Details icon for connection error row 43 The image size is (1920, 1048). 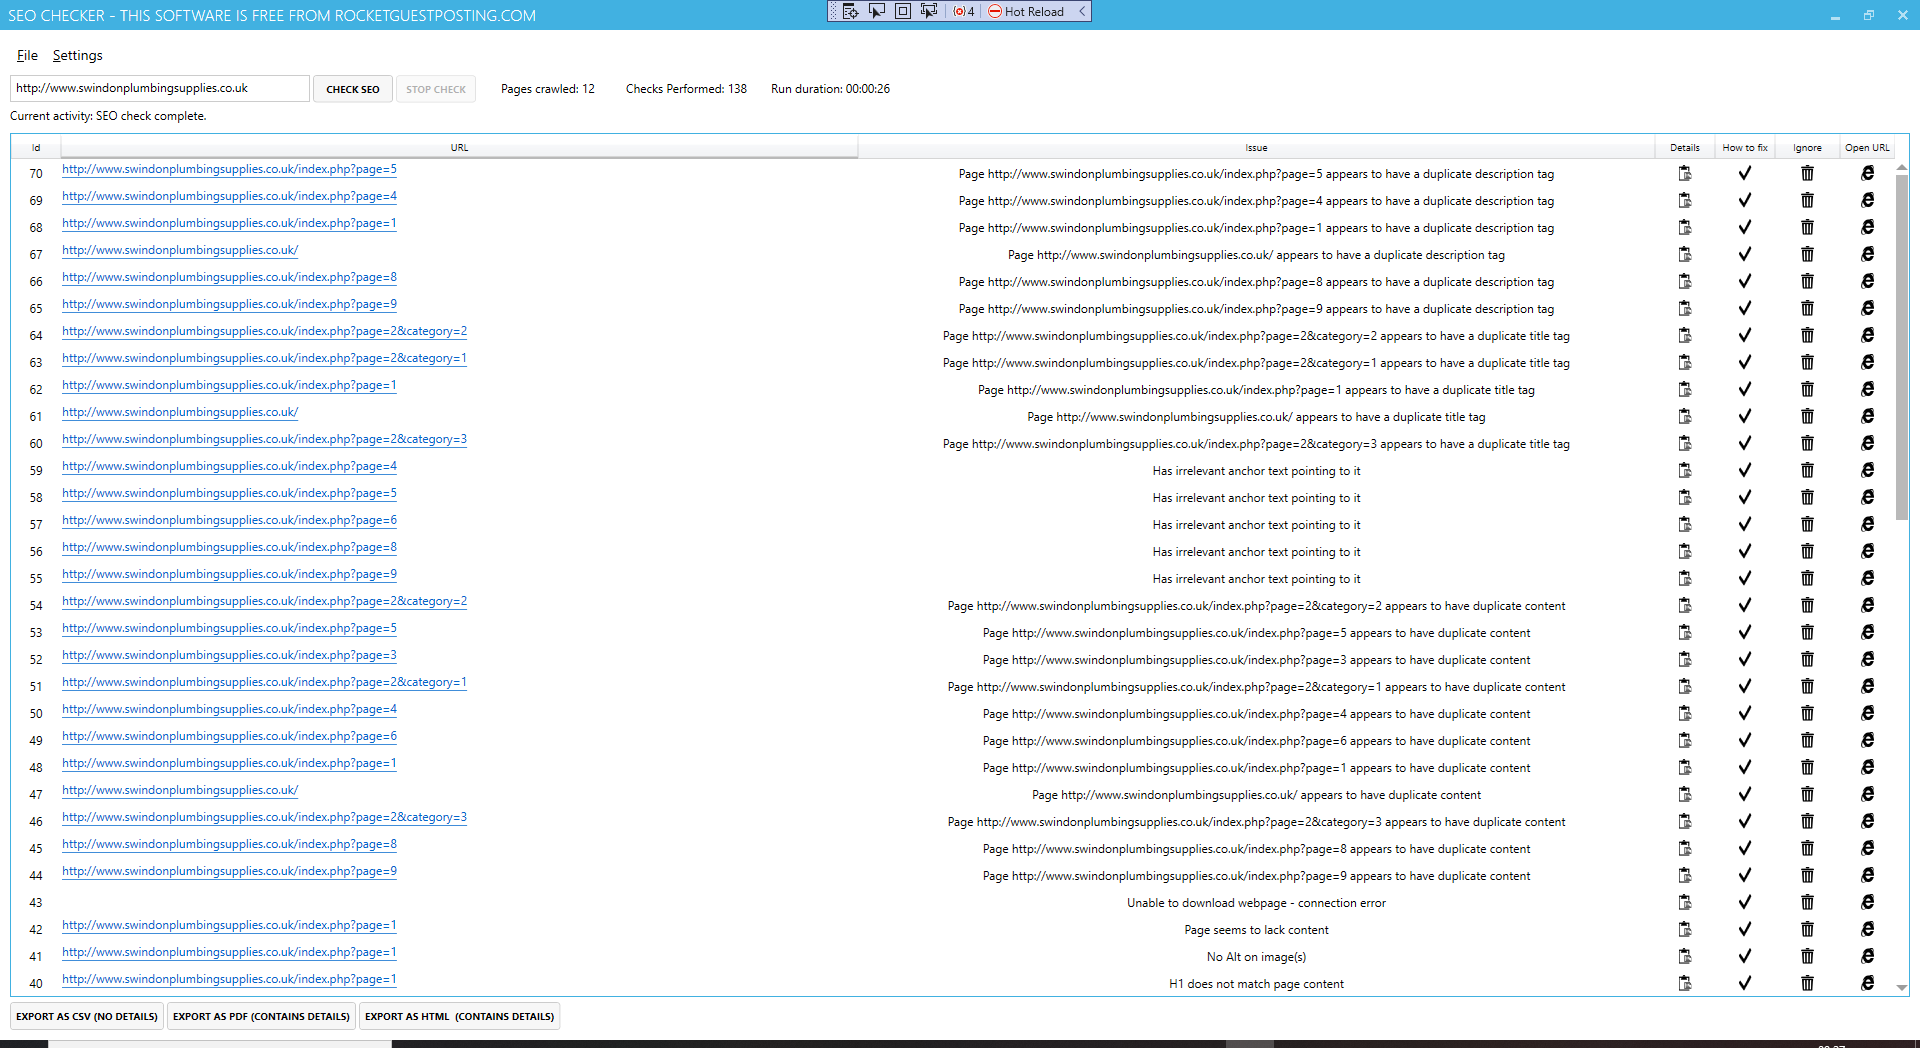tap(1685, 903)
